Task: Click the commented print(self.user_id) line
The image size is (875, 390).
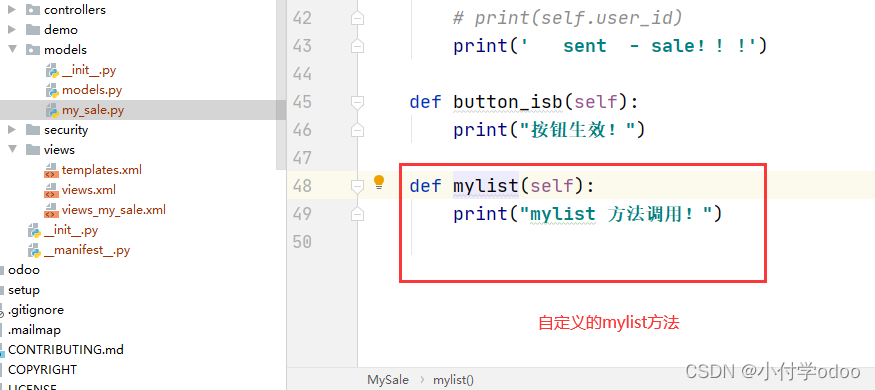Action: click(x=568, y=18)
